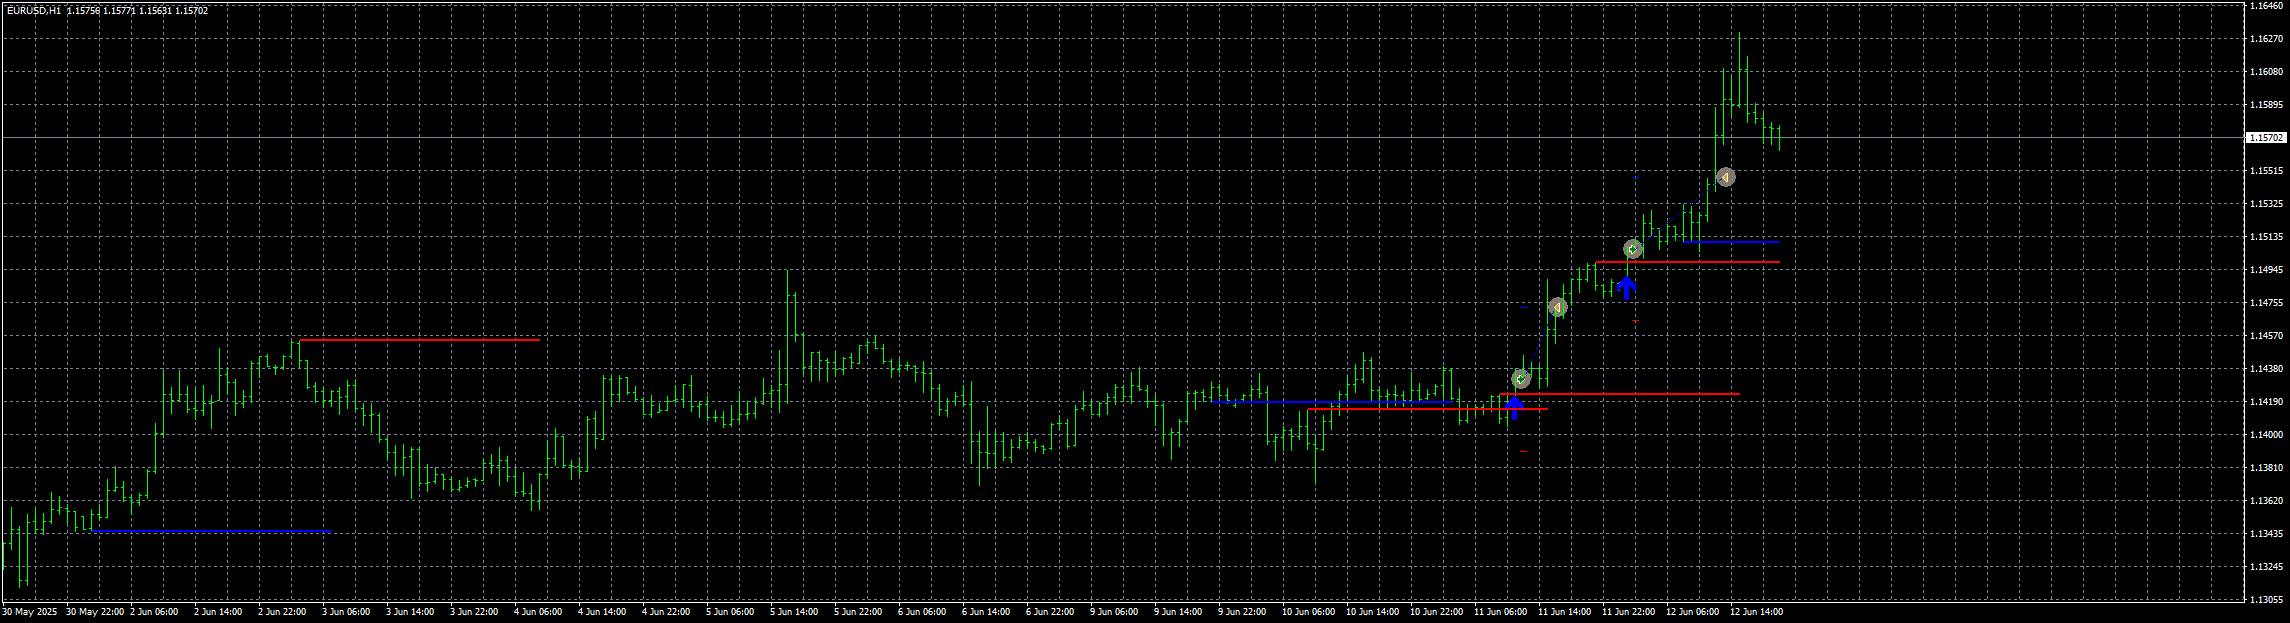The image size is (2290, 623).
Task: Click the 30 May 22:00 time label
Action: (x=95, y=612)
